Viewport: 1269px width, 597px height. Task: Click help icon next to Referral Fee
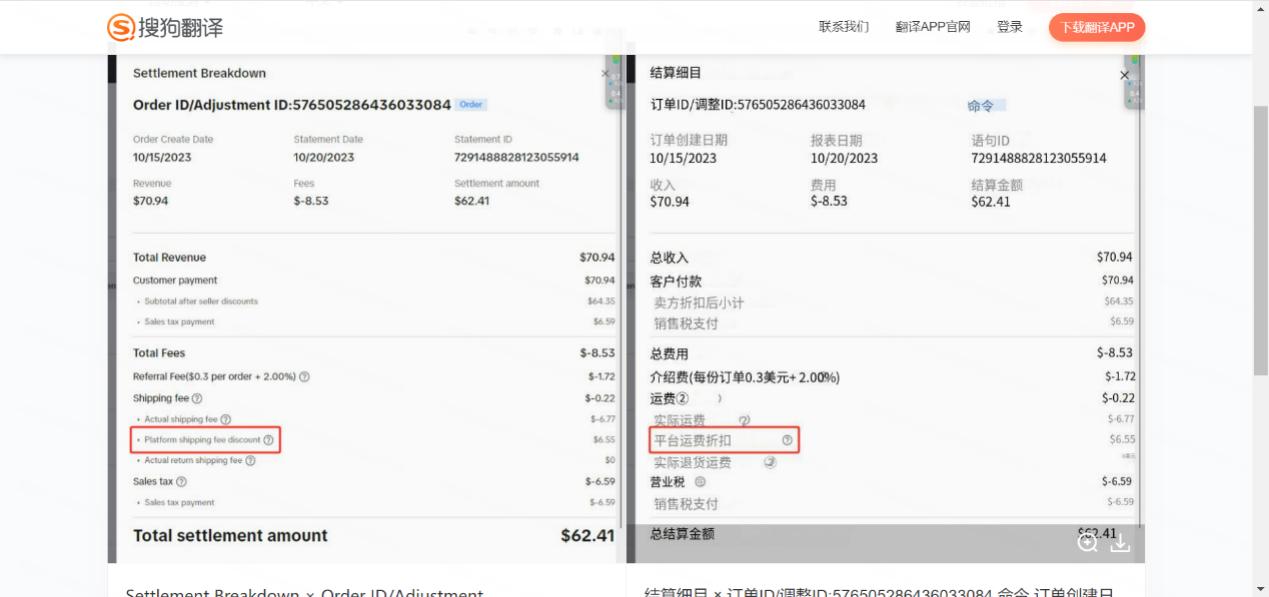304,377
